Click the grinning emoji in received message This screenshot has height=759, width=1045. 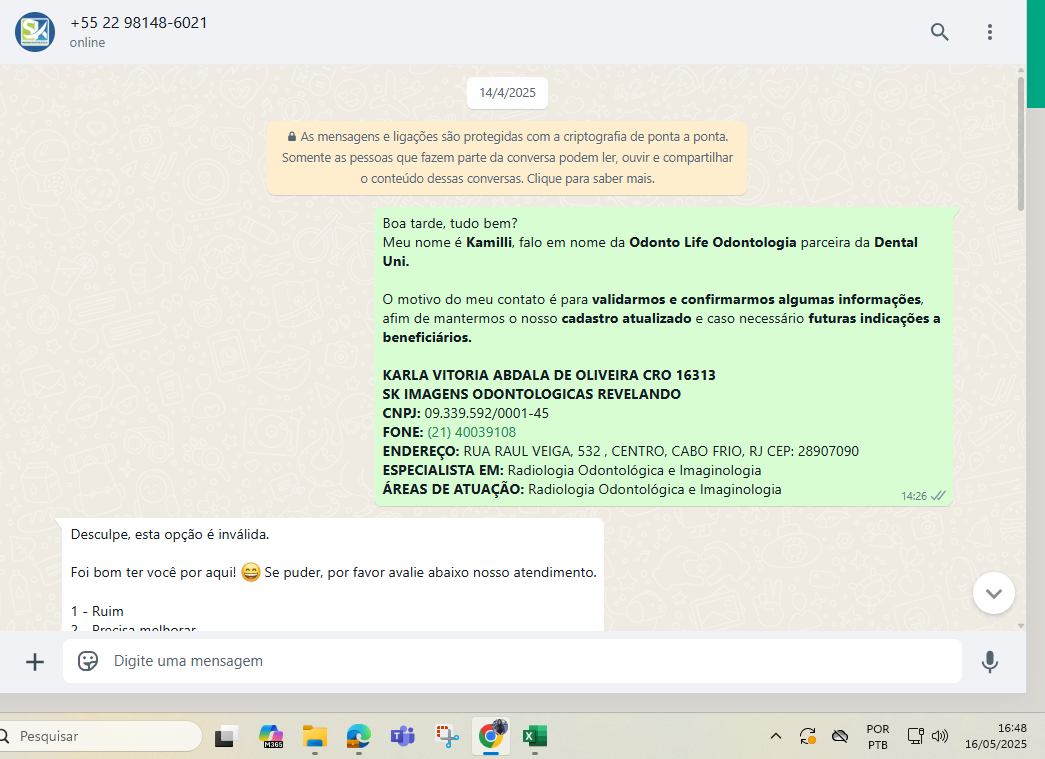tap(251, 572)
